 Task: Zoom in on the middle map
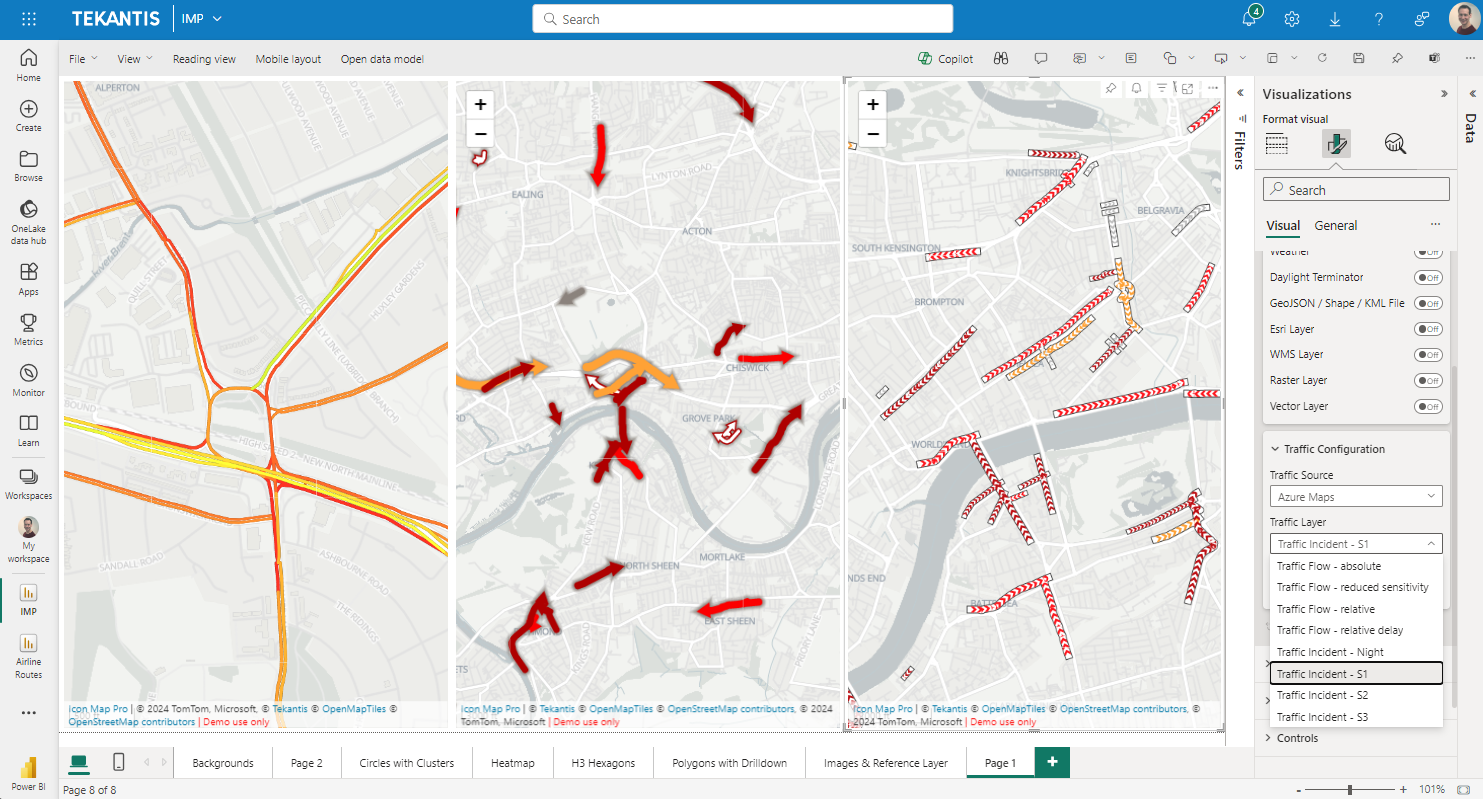(480, 103)
